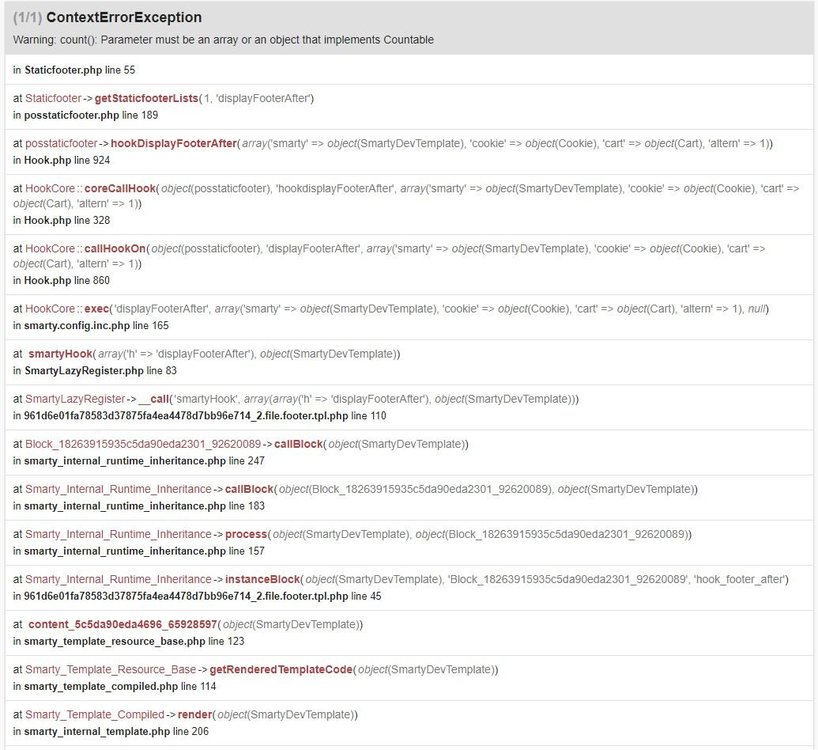Select the hookDisplayFooterAfter method name
The height and width of the screenshot is (750, 818).
174,143
